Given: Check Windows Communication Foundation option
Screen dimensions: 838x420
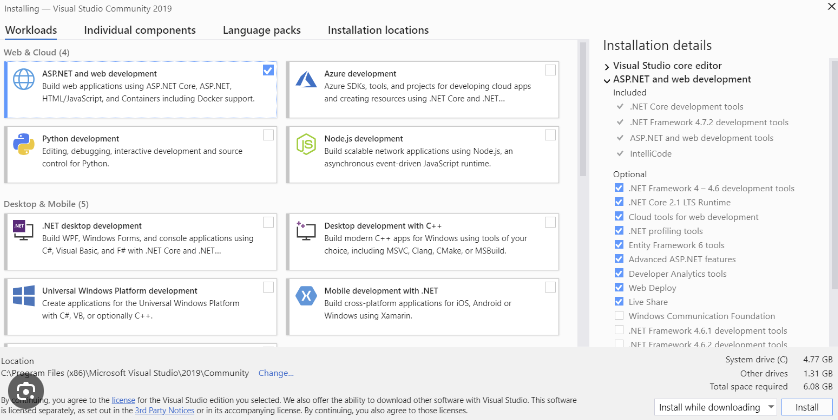Looking at the screenshot, I should [x=619, y=316].
